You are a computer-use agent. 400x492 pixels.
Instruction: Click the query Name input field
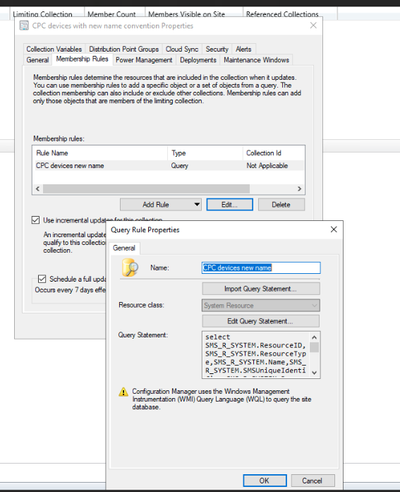[261, 268]
